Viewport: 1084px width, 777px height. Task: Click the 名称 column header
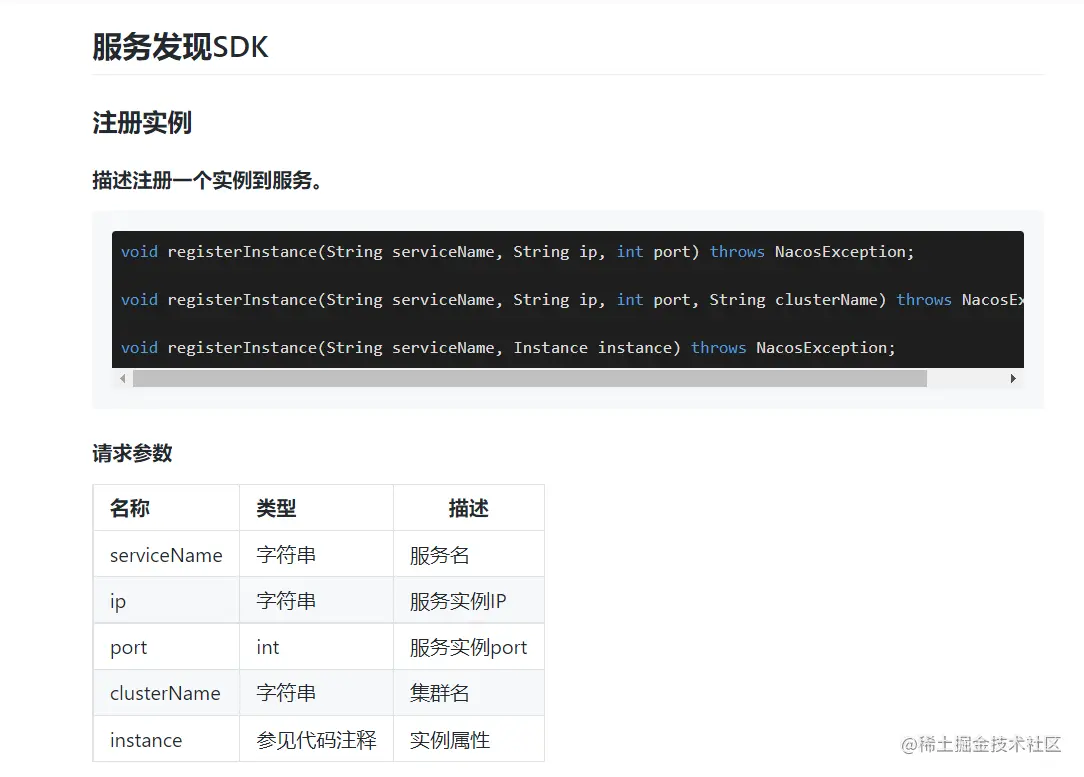tap(166, 508)
